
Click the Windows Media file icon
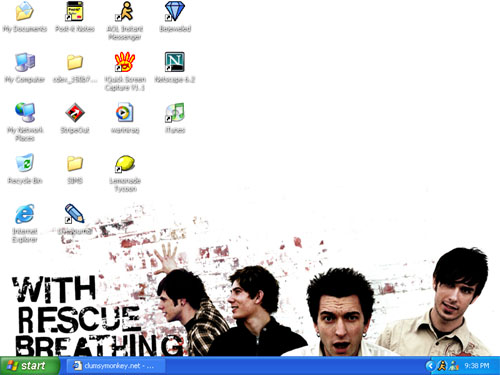(x=125, y=112)
